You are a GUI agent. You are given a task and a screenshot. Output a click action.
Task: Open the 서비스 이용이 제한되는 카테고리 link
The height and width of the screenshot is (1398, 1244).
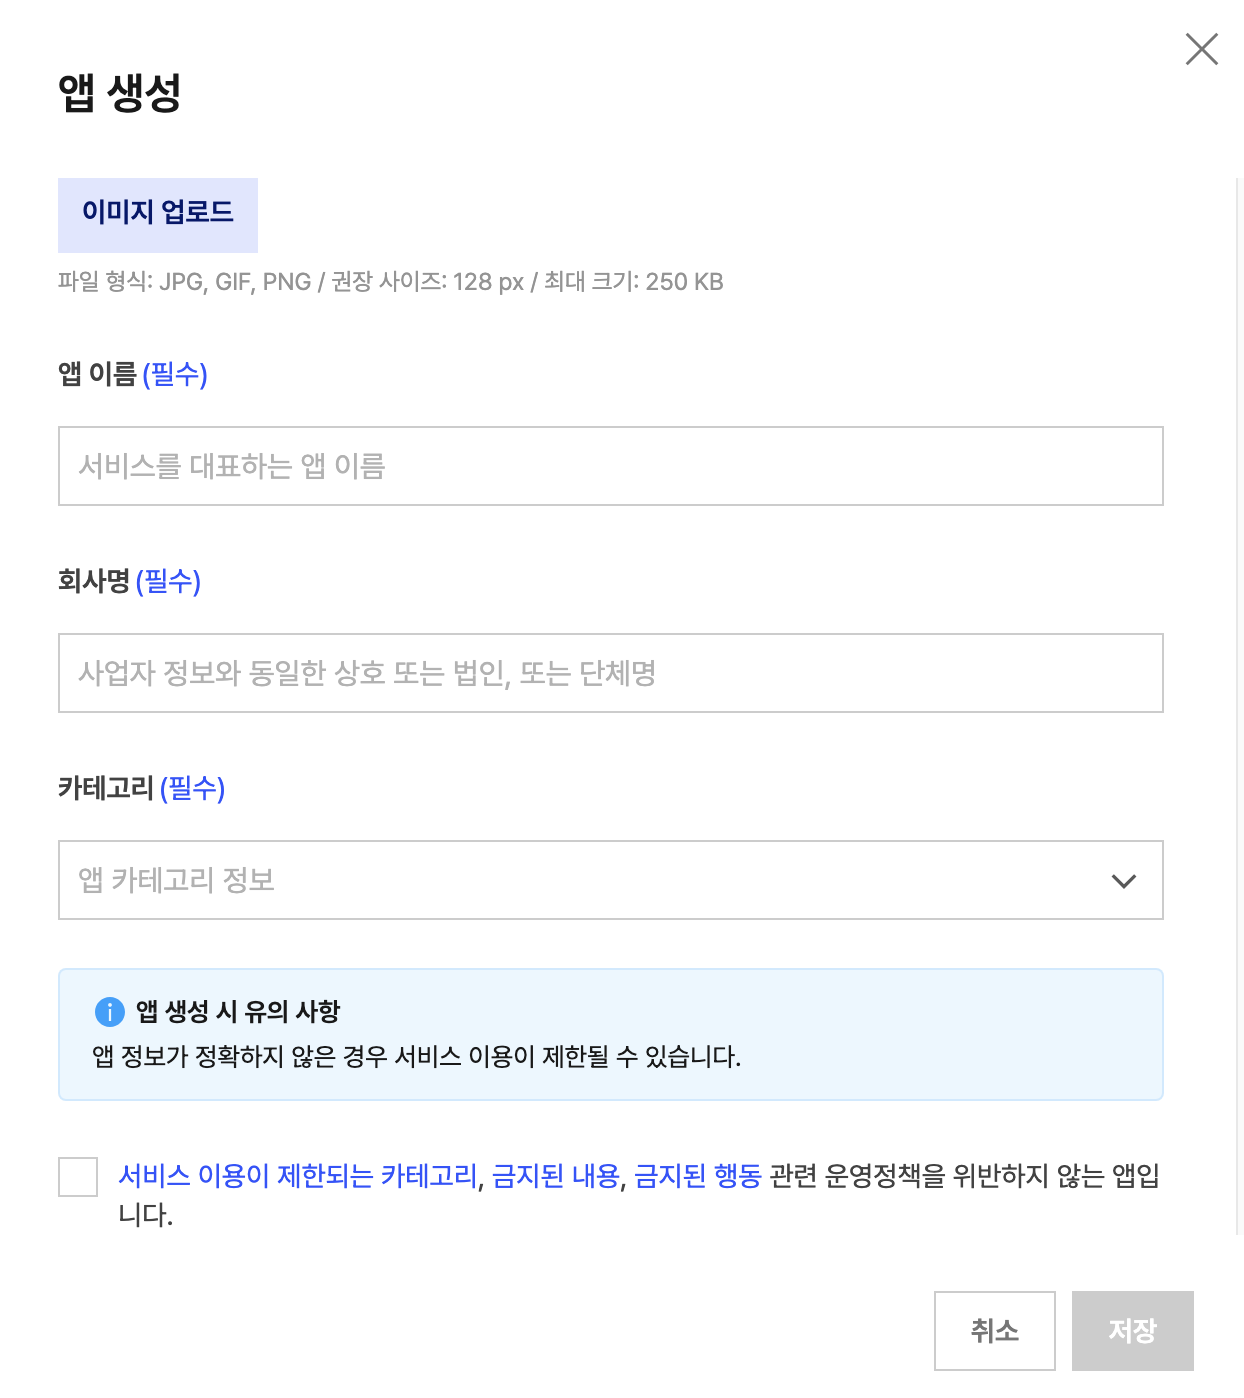coord(297,1176)
